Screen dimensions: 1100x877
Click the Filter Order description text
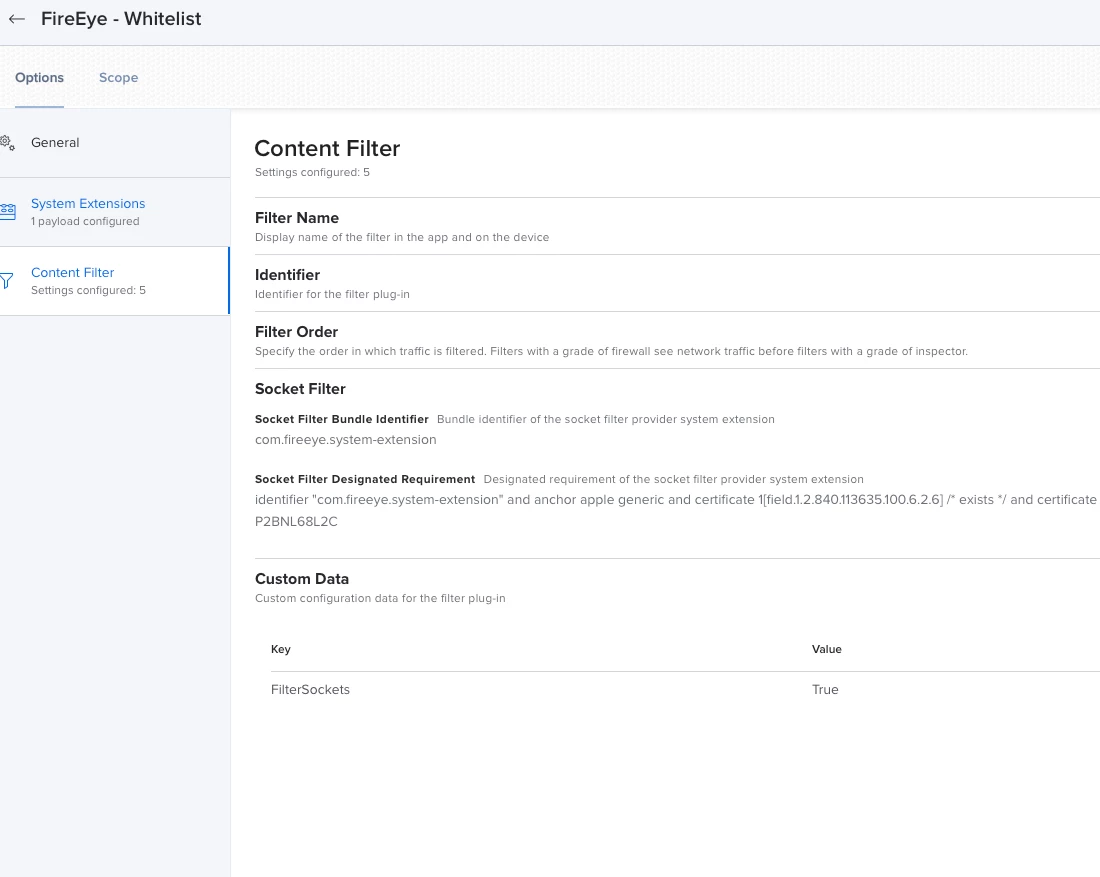pos(611,352)
